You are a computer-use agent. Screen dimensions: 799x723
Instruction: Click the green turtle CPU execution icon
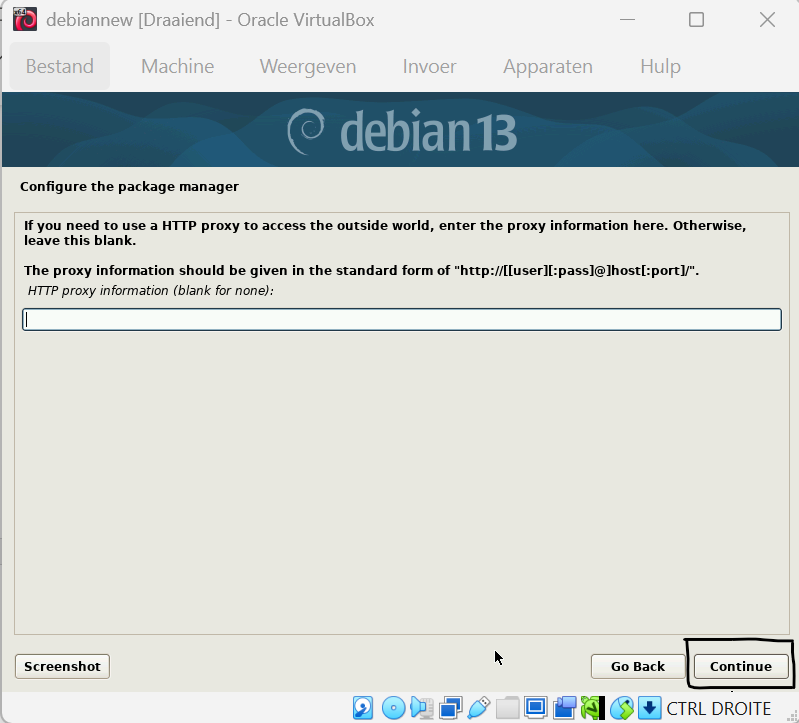click(593, 708)
